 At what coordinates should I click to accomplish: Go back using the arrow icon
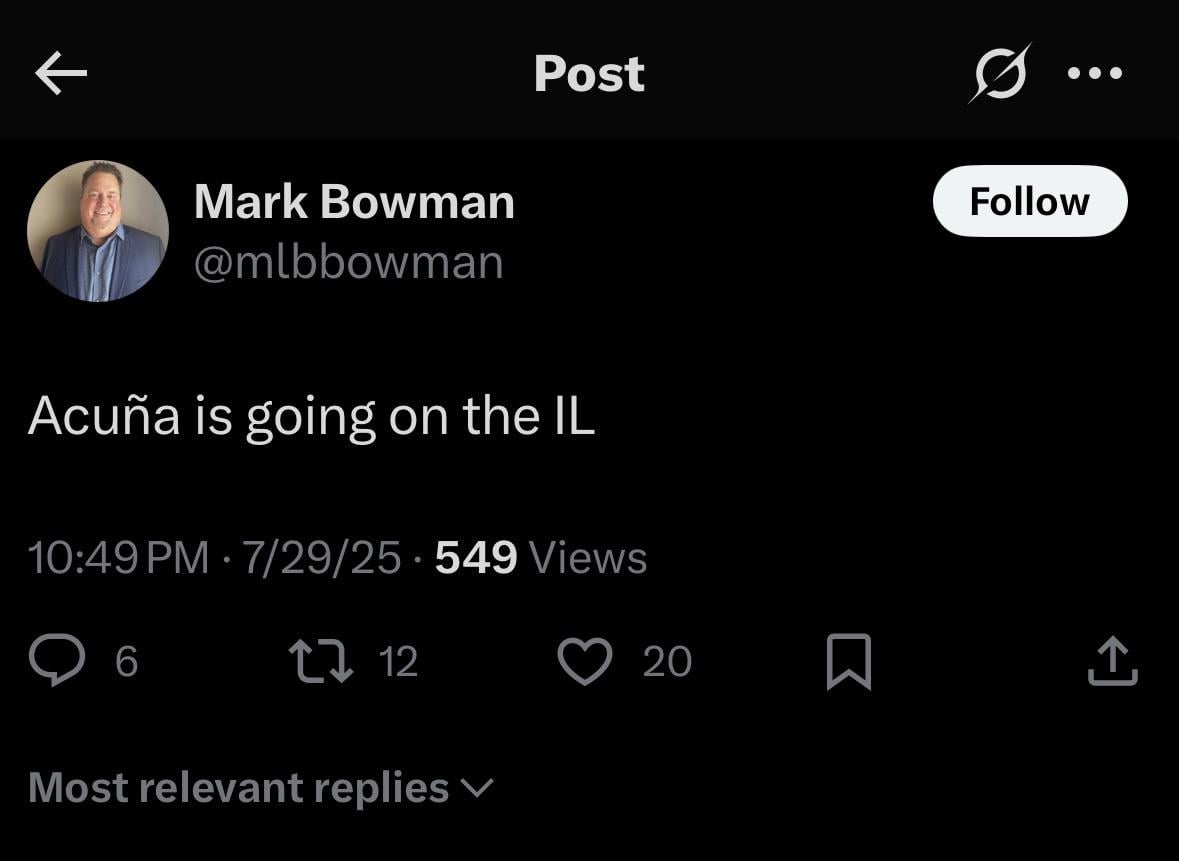click(x=62, y=73)
